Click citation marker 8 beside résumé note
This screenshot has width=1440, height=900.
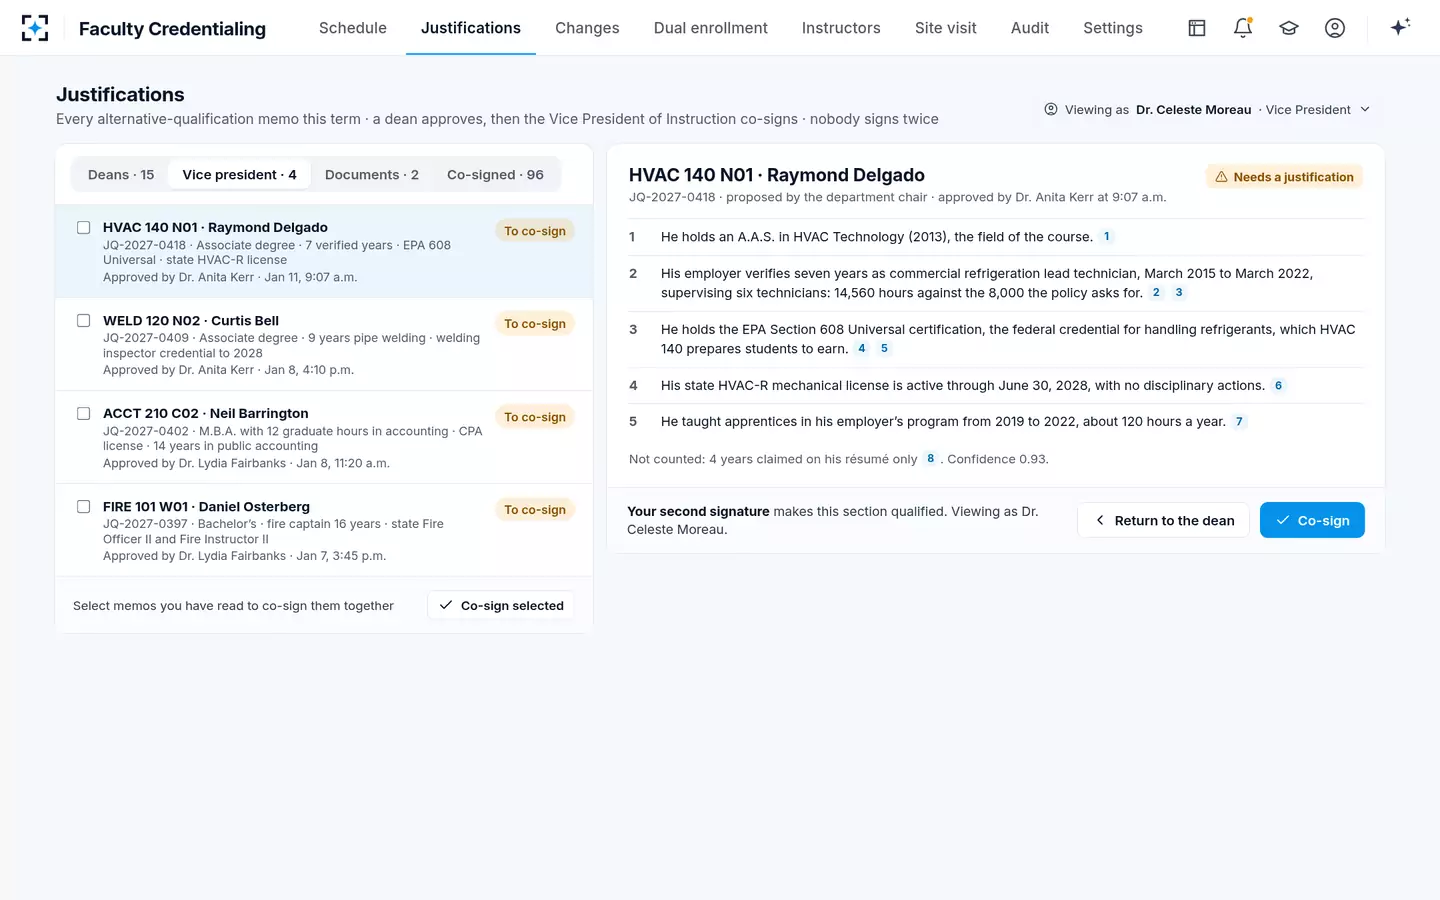pyautogui.click(x=931, y=459)
